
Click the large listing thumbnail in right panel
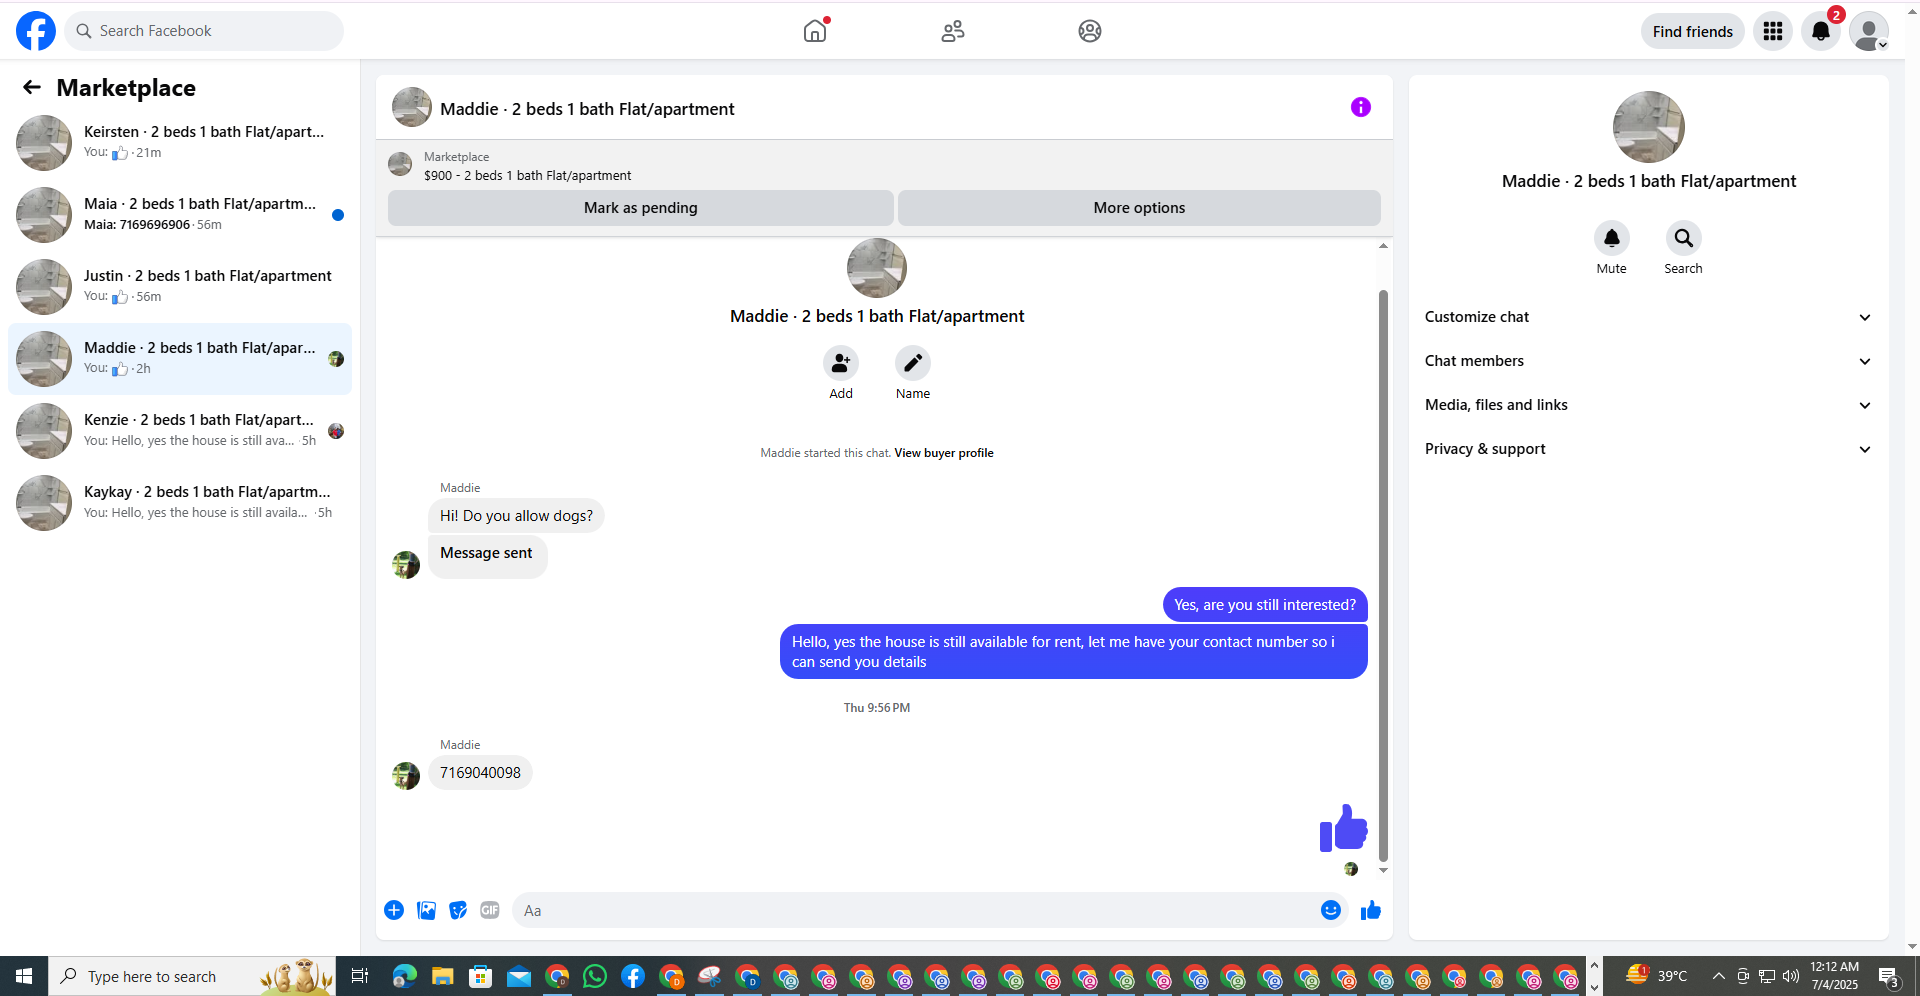tap(1649, 127)
